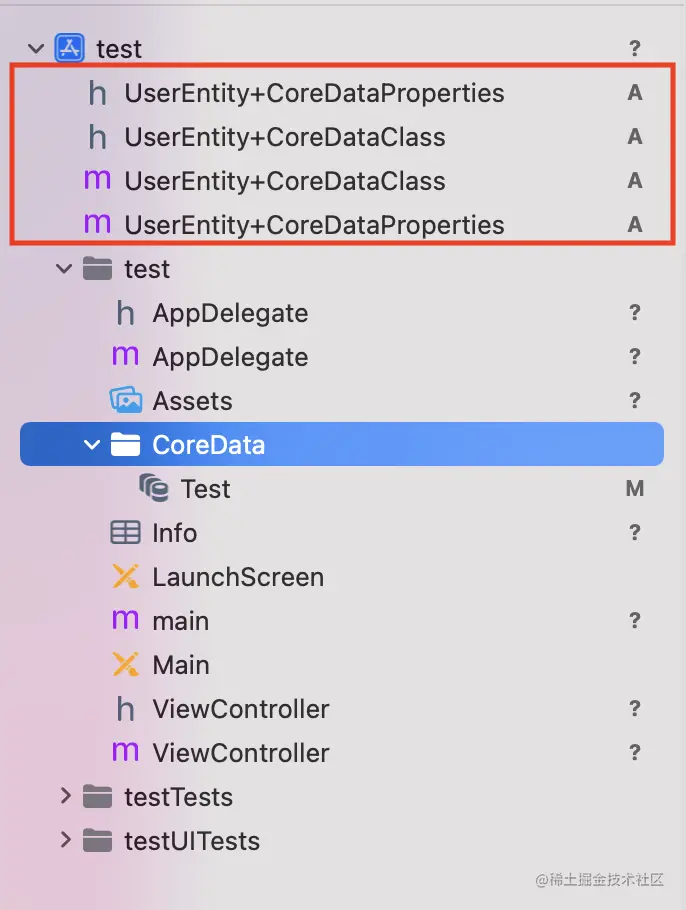The width and height of the screenshot is (686, 910).
Task: Select the first UserEntity+CoreDataProperties header file
Action: (x=314, y=93)
